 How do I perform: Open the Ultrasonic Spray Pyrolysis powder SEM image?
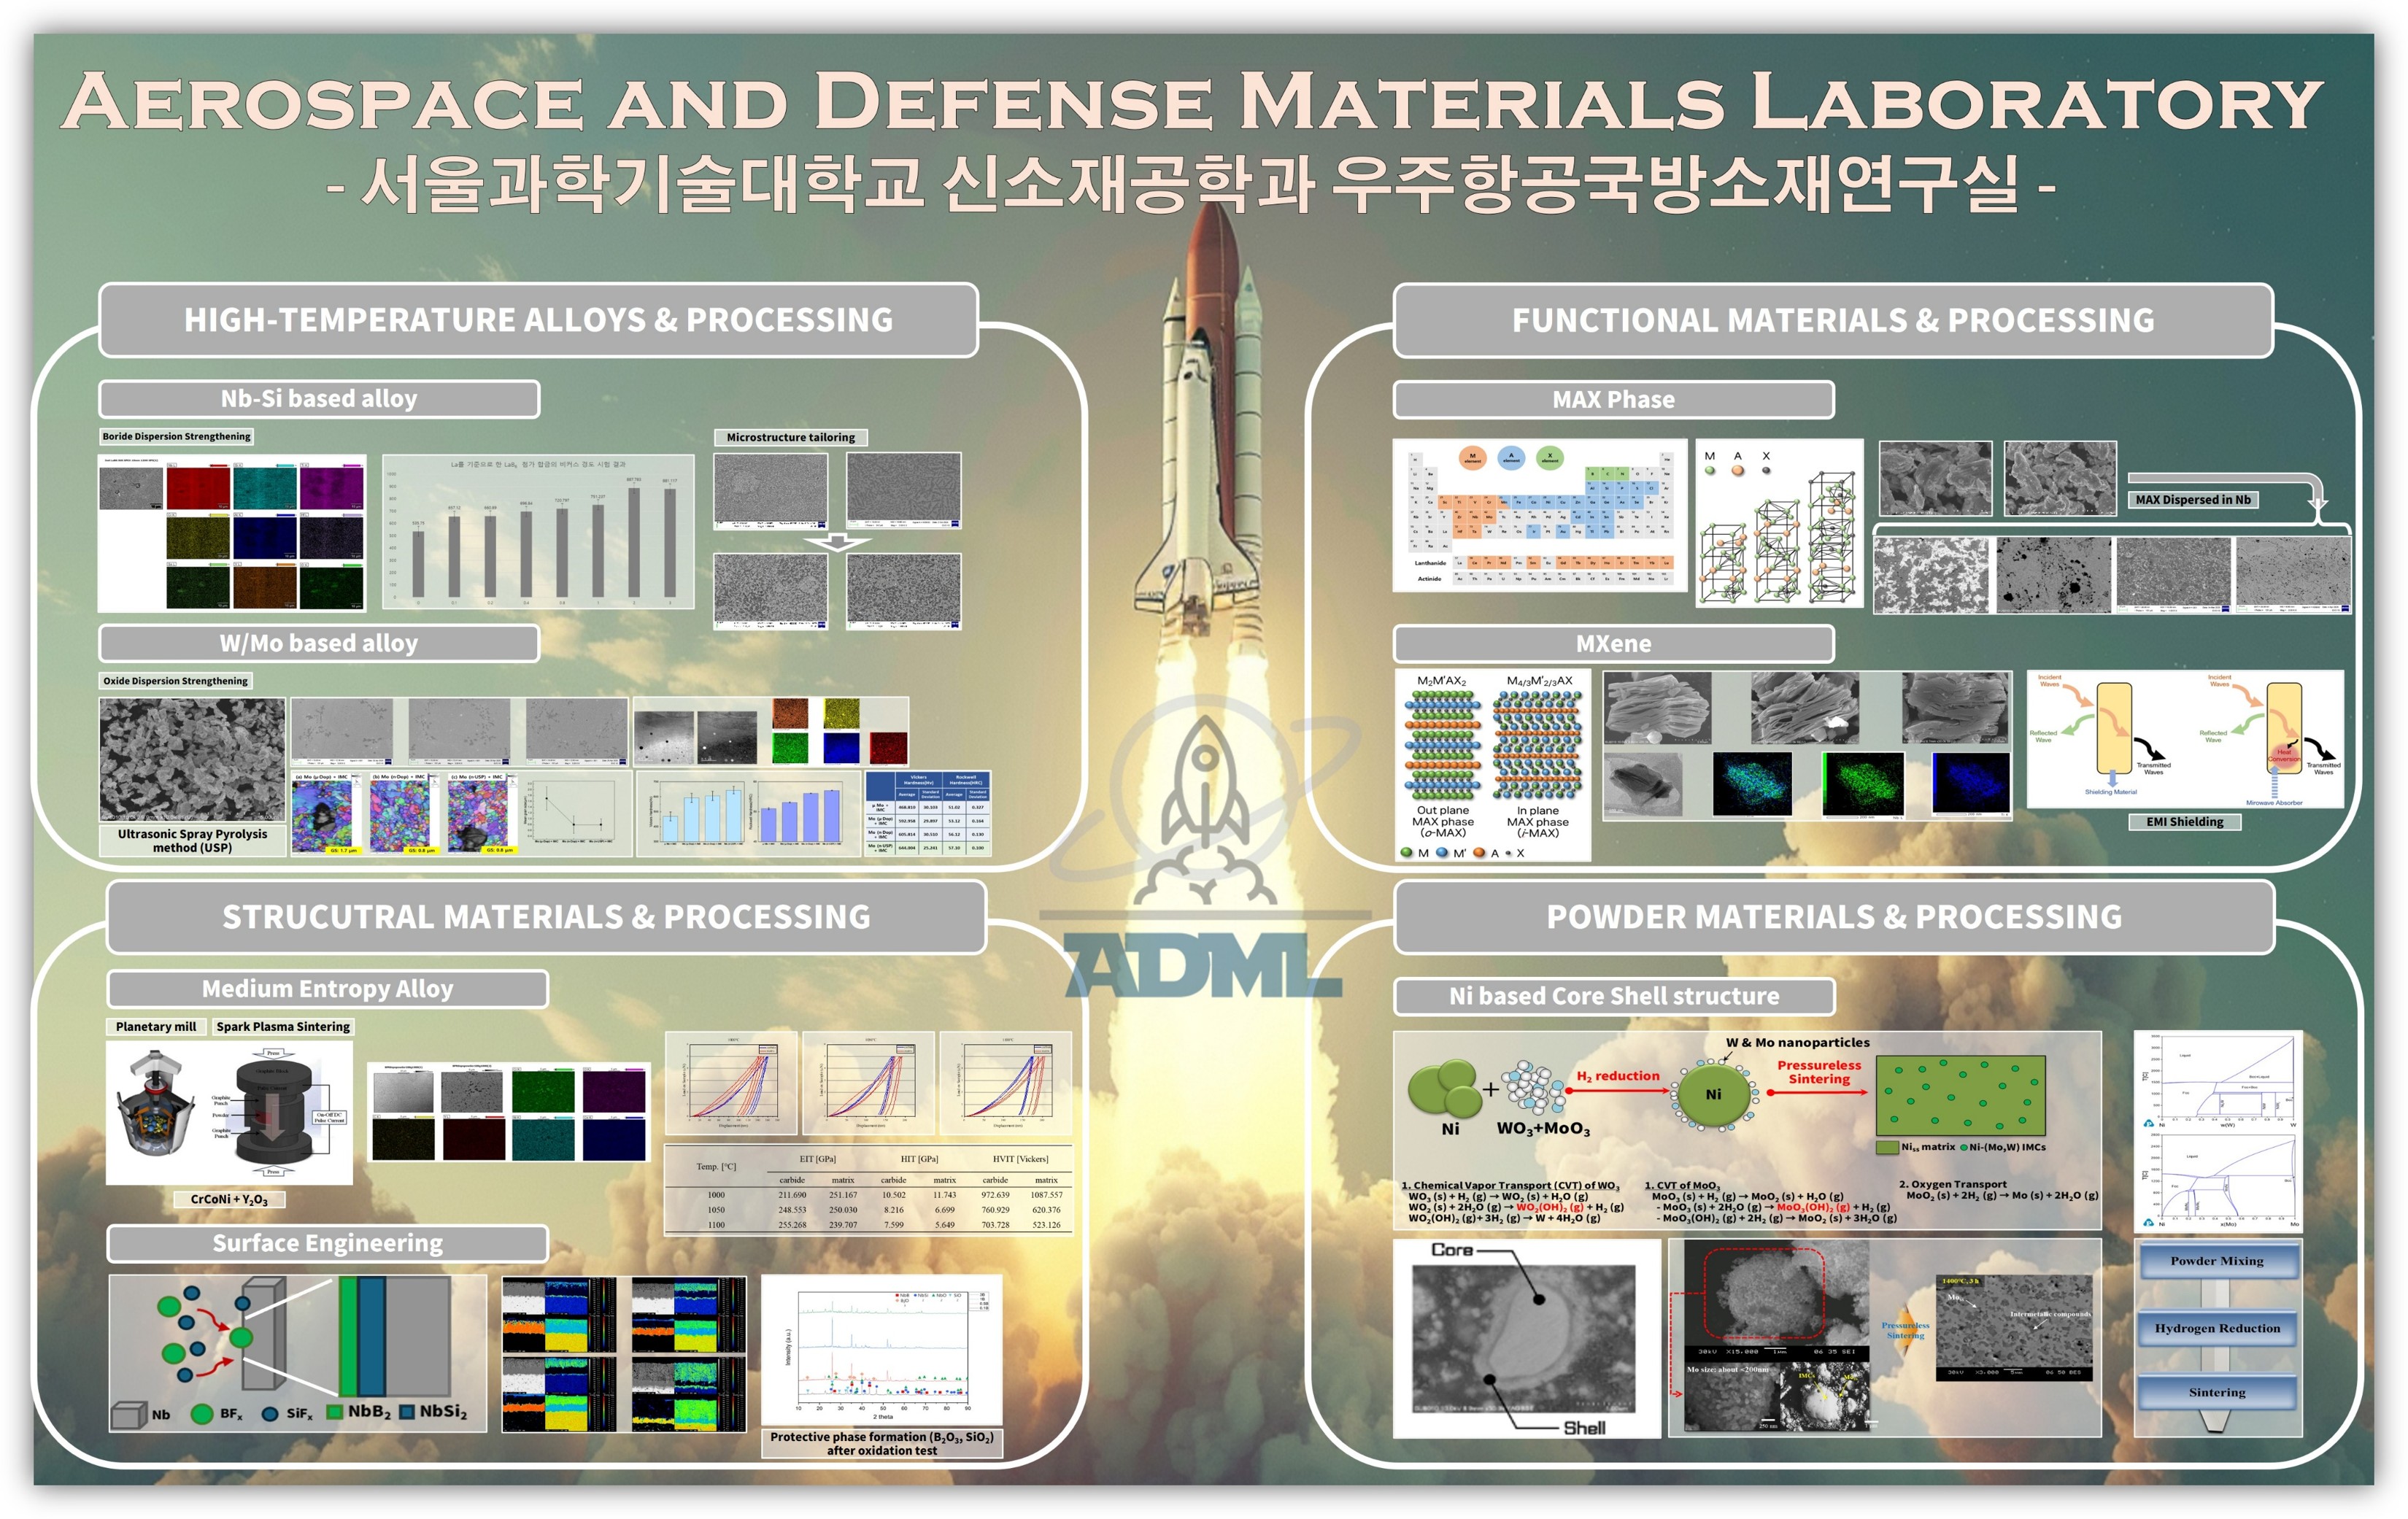point(192,760)
